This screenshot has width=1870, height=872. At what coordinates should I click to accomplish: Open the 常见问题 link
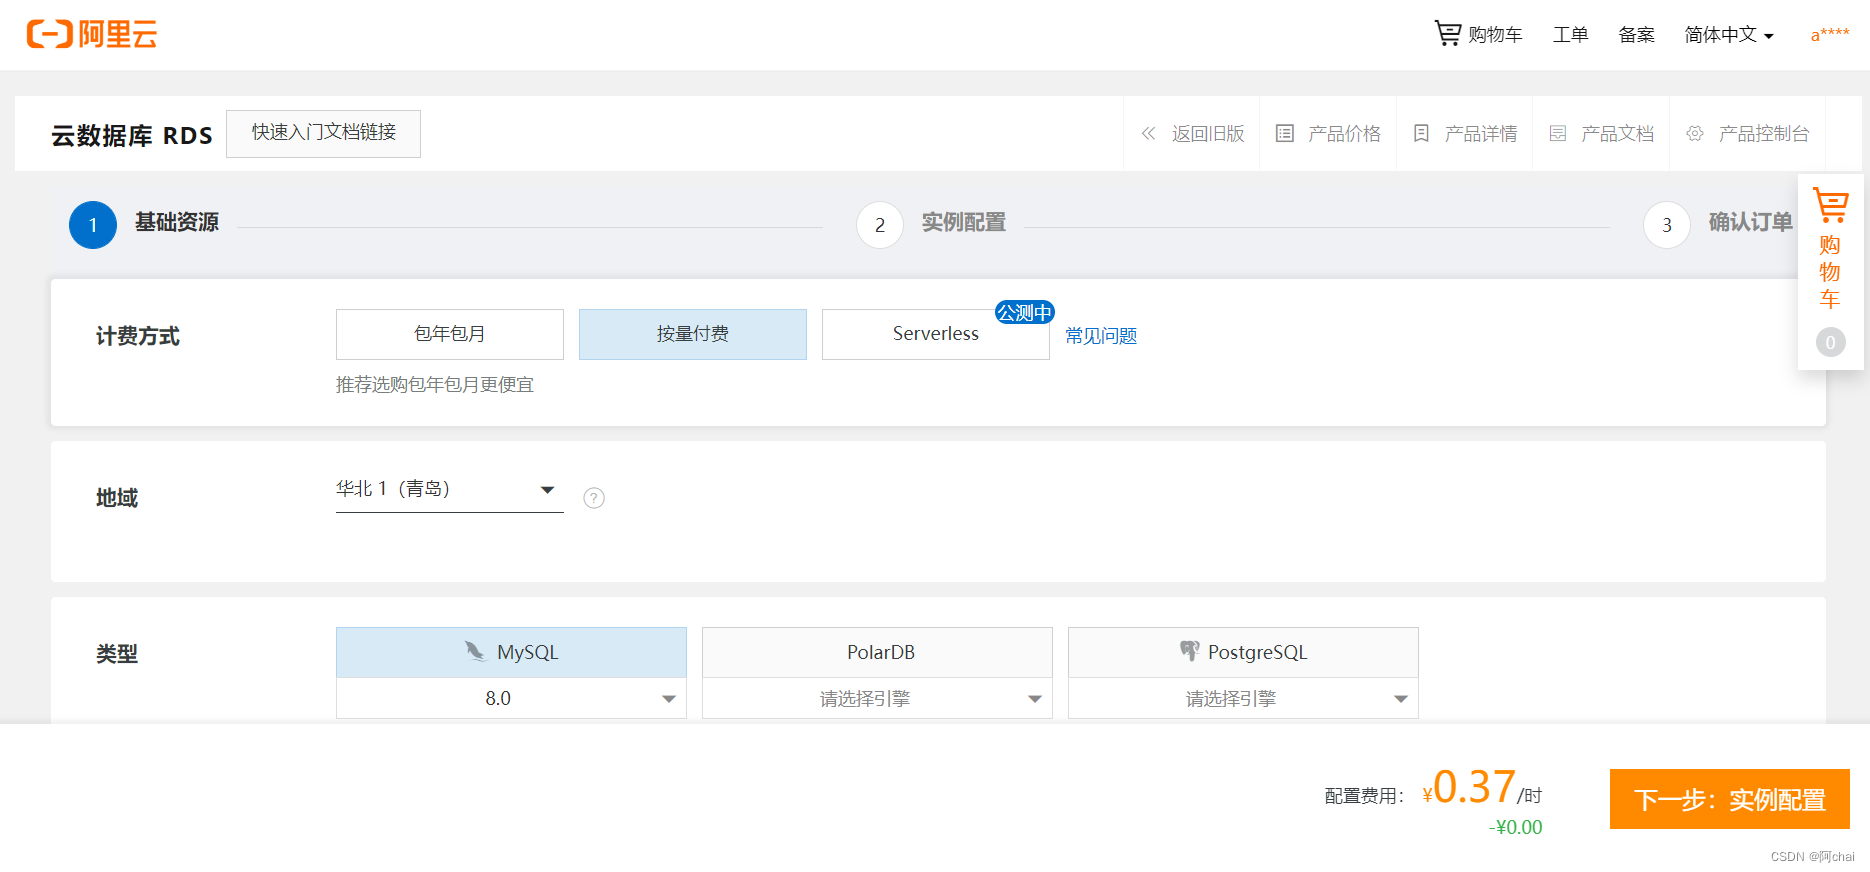(1101, 336)
